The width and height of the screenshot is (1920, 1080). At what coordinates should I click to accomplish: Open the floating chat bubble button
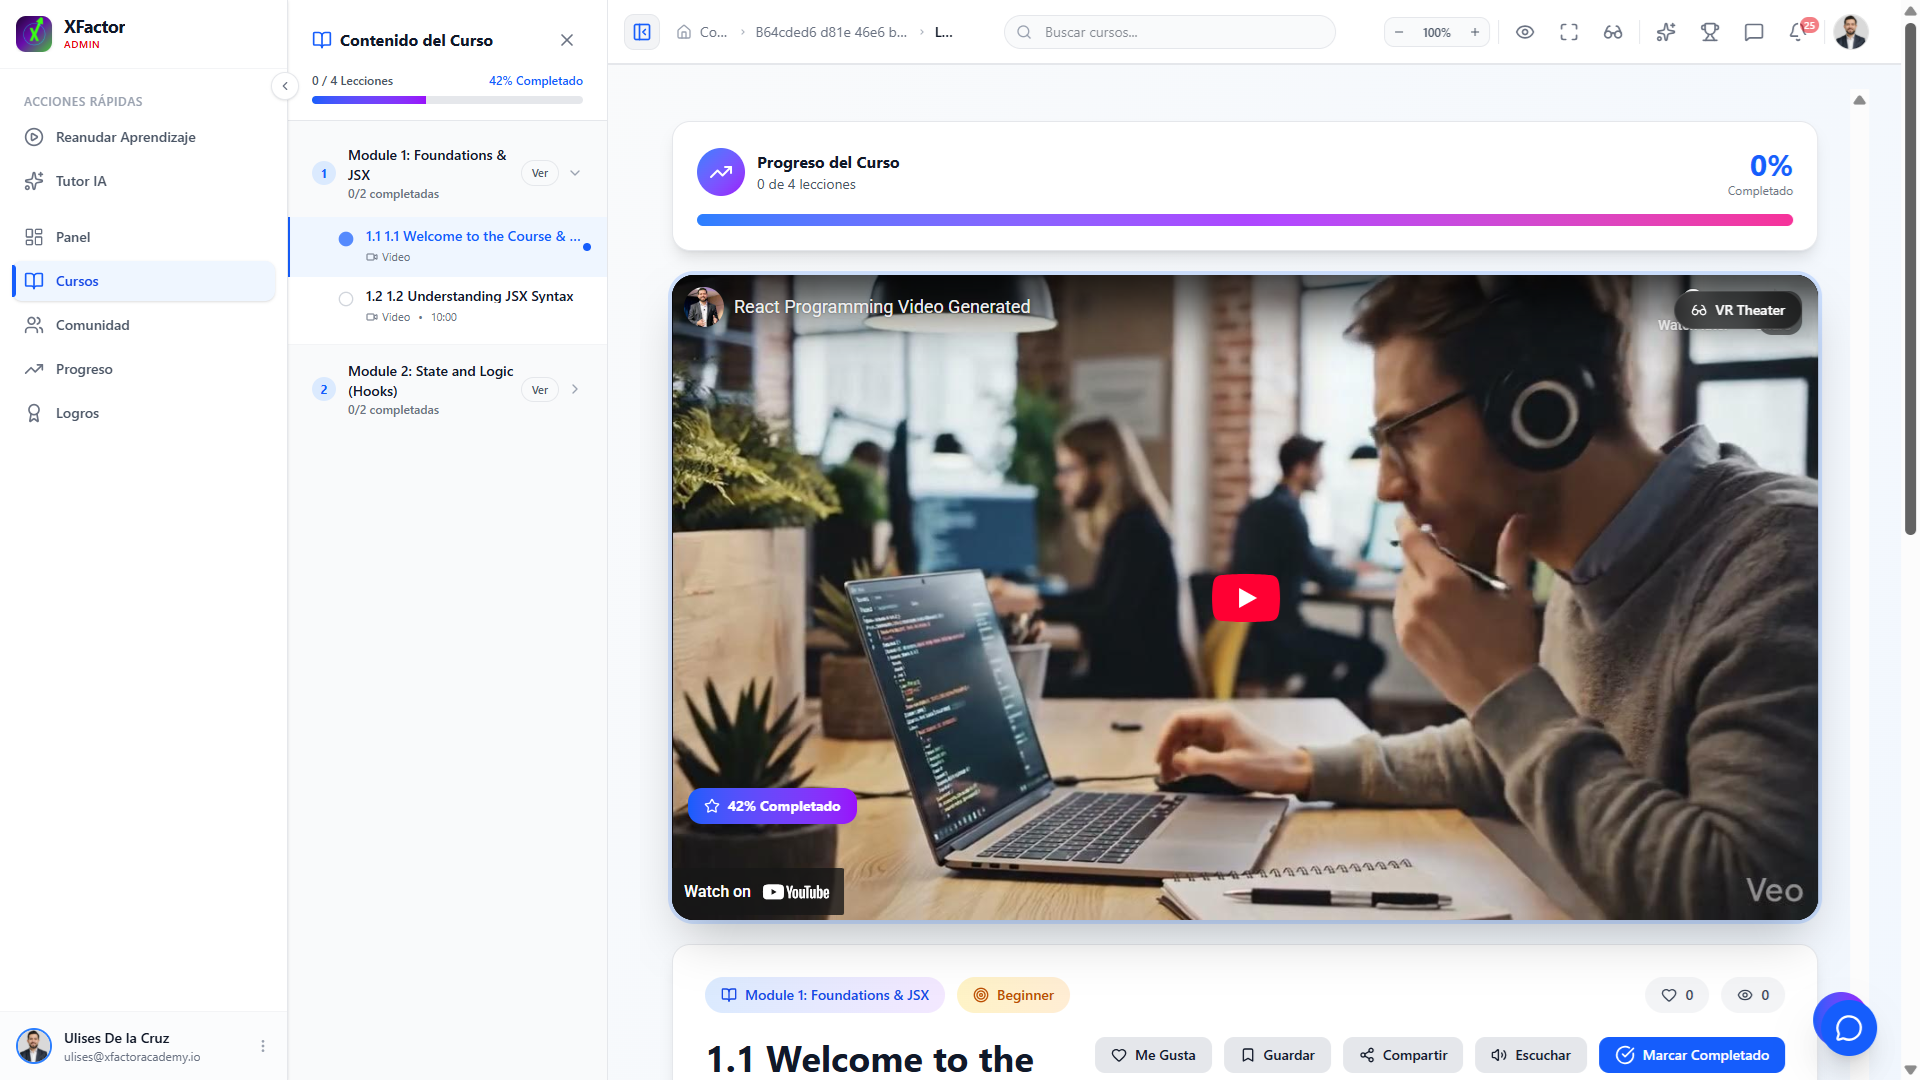click(x=1848, y=1027)
